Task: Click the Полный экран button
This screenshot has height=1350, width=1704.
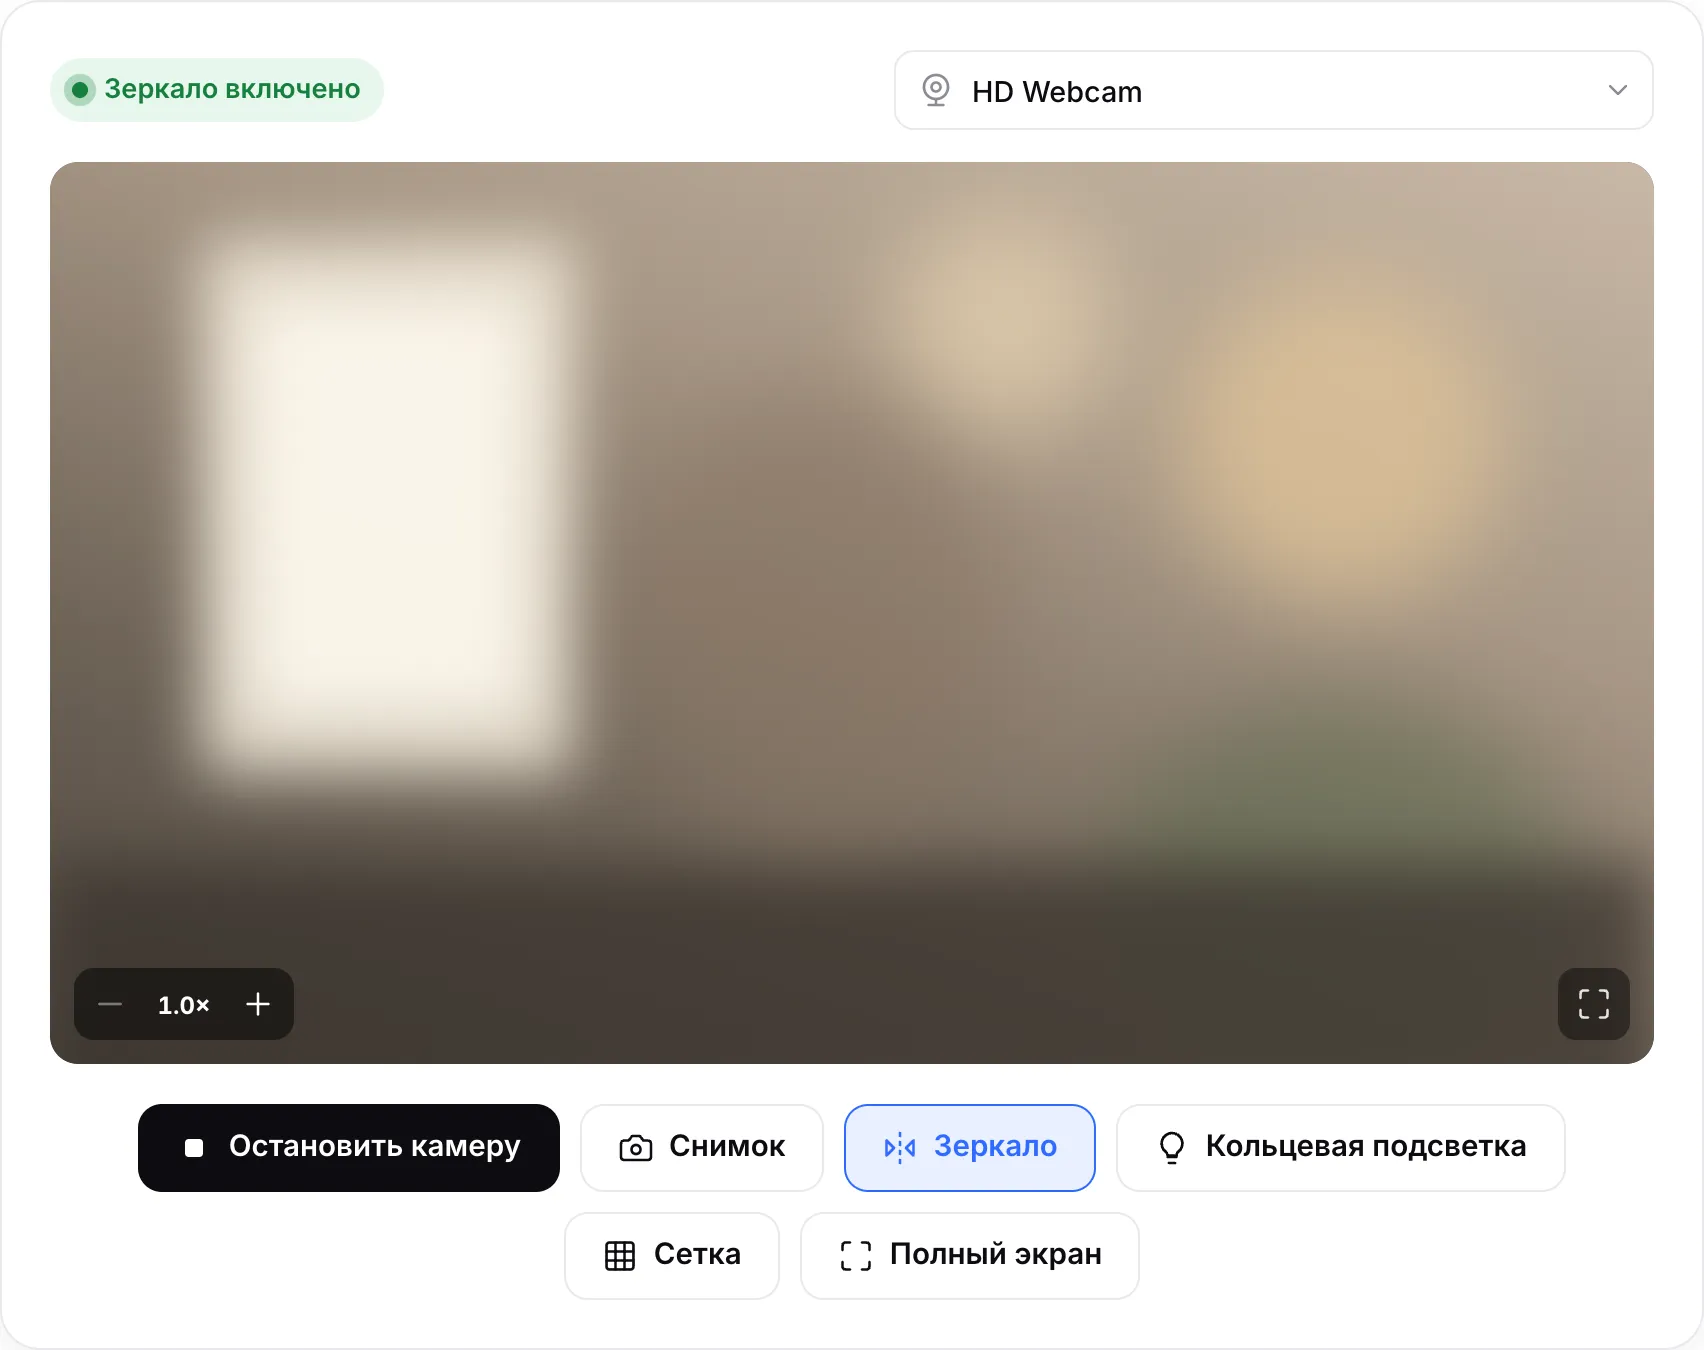Action: pyautogui.click(x=970, y=1255)
